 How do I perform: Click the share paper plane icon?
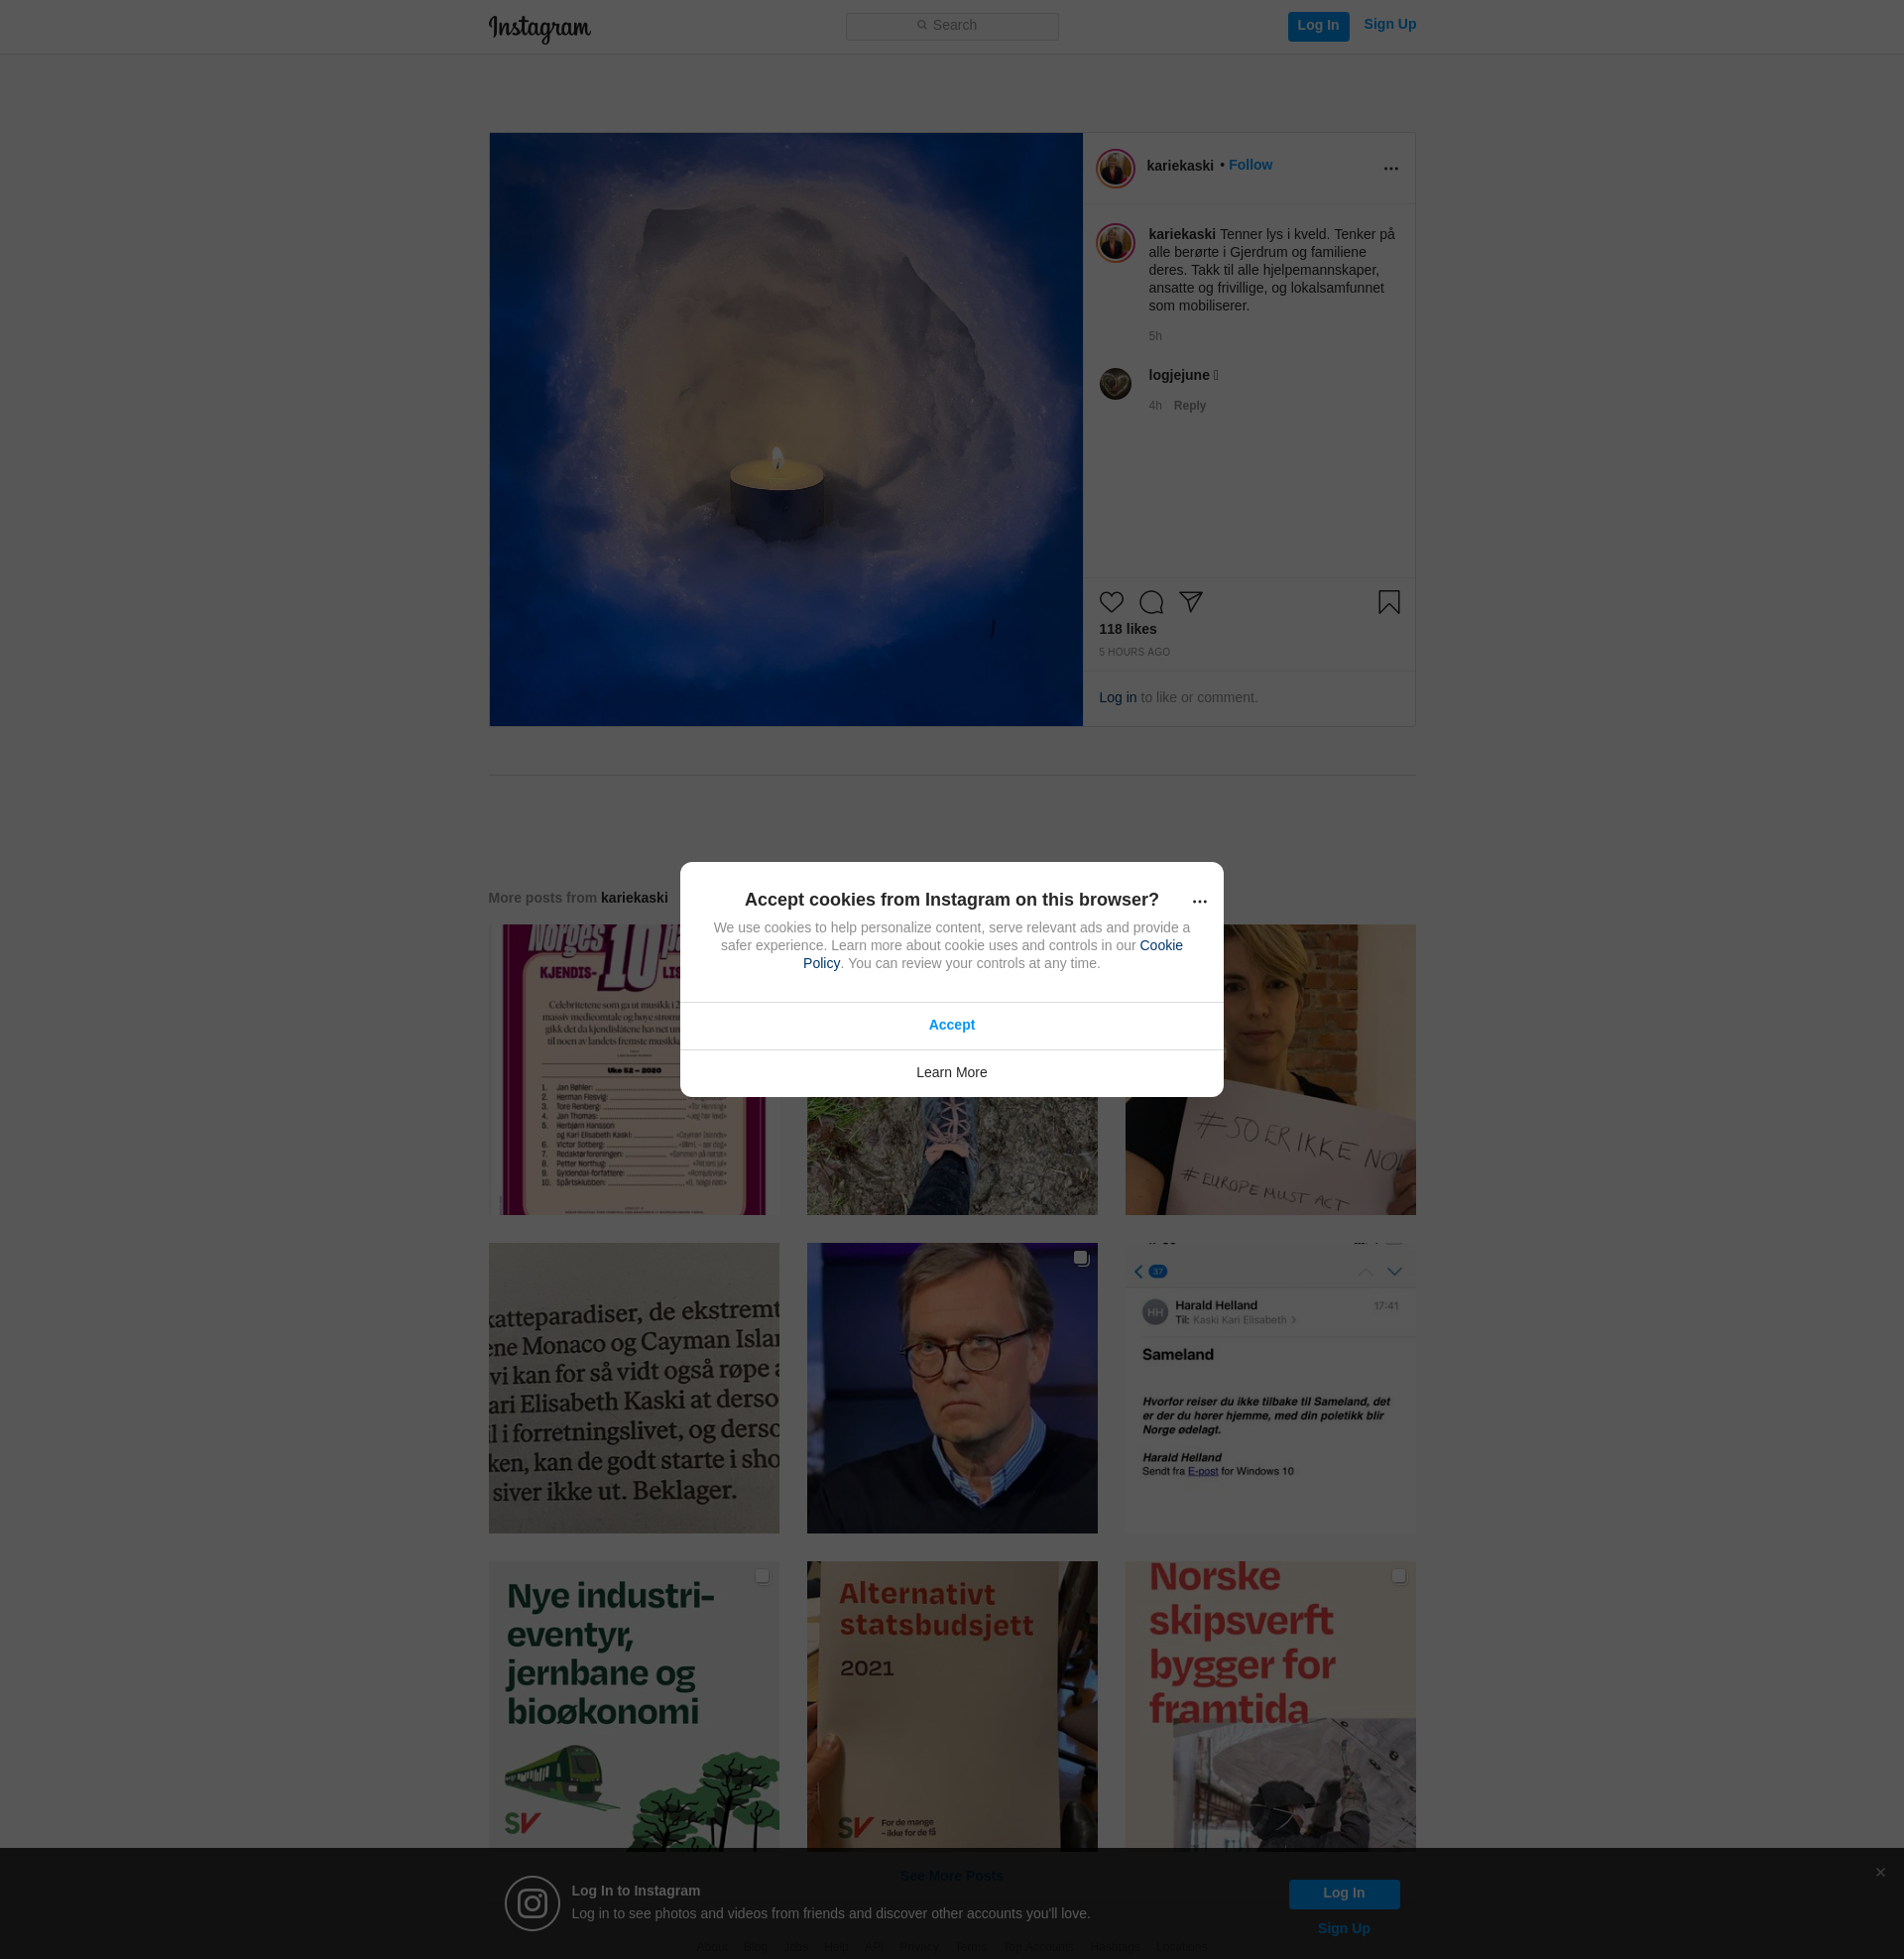point(1190,601)
